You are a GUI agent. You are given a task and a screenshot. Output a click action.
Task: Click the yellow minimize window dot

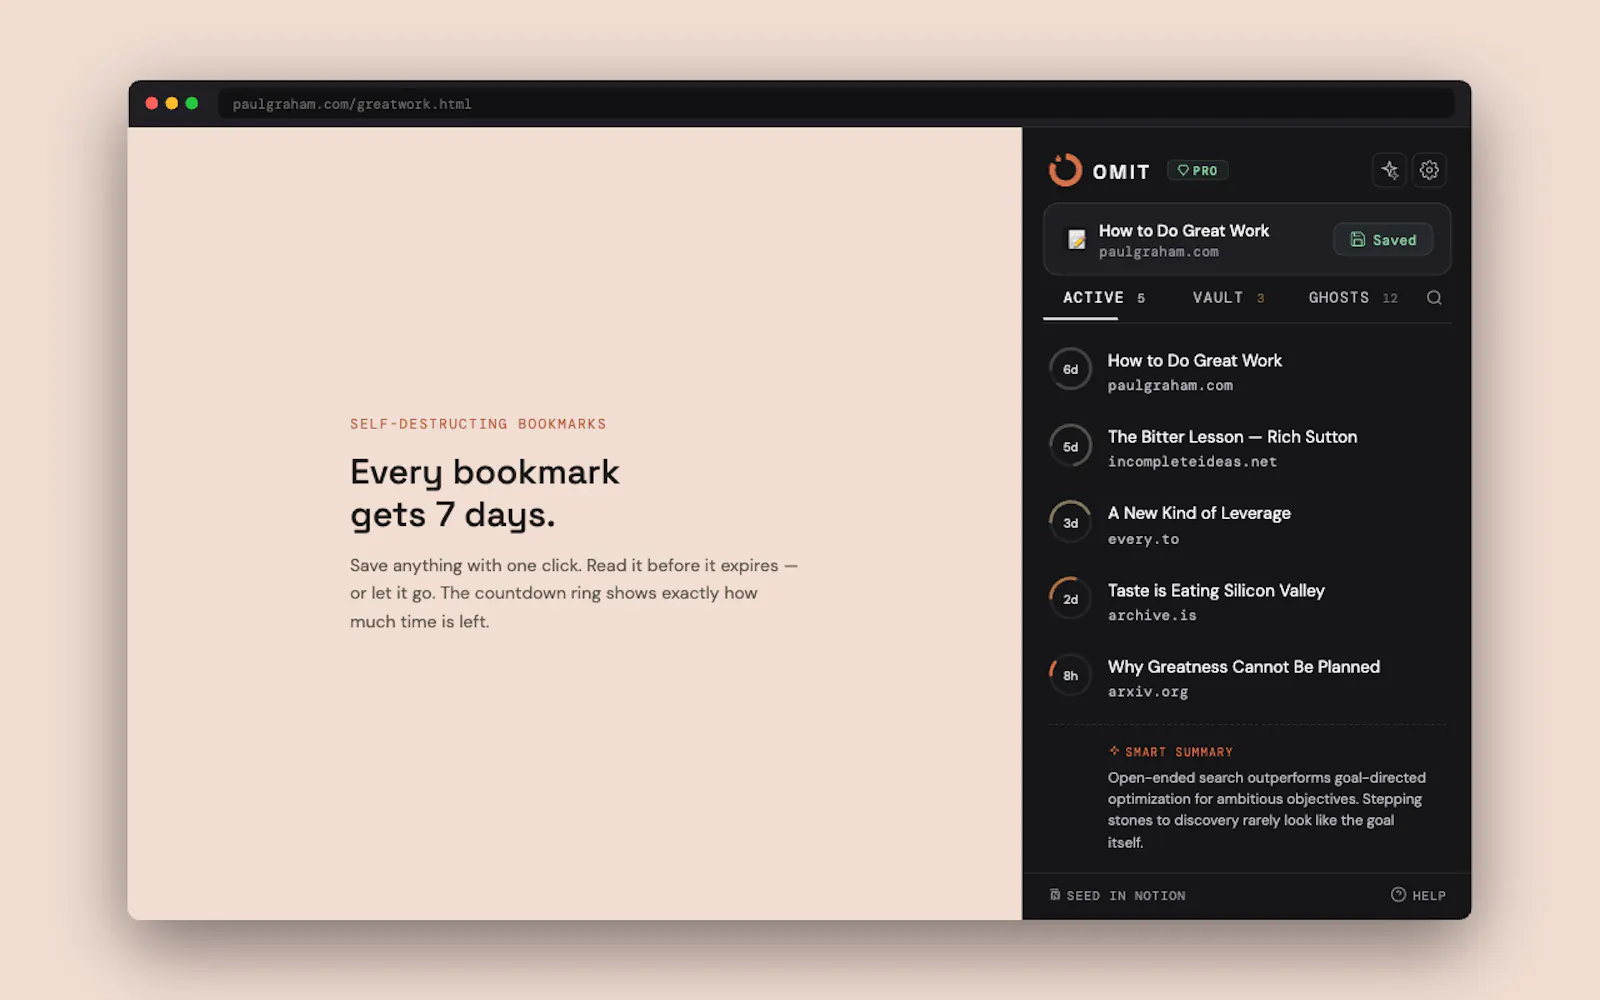click(172, 103)
